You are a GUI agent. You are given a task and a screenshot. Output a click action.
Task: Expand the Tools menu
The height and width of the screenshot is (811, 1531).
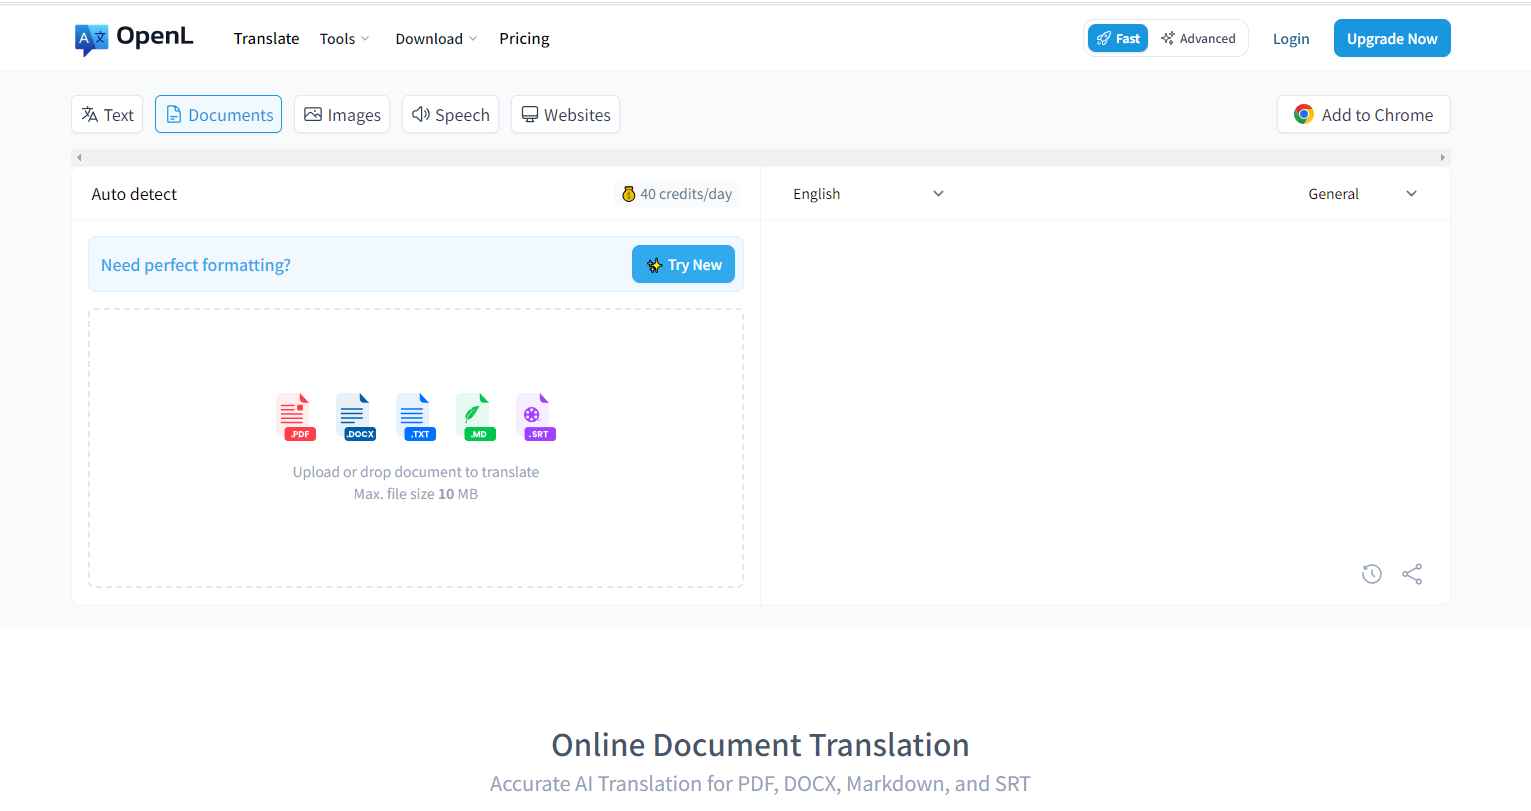coord(344,39)
